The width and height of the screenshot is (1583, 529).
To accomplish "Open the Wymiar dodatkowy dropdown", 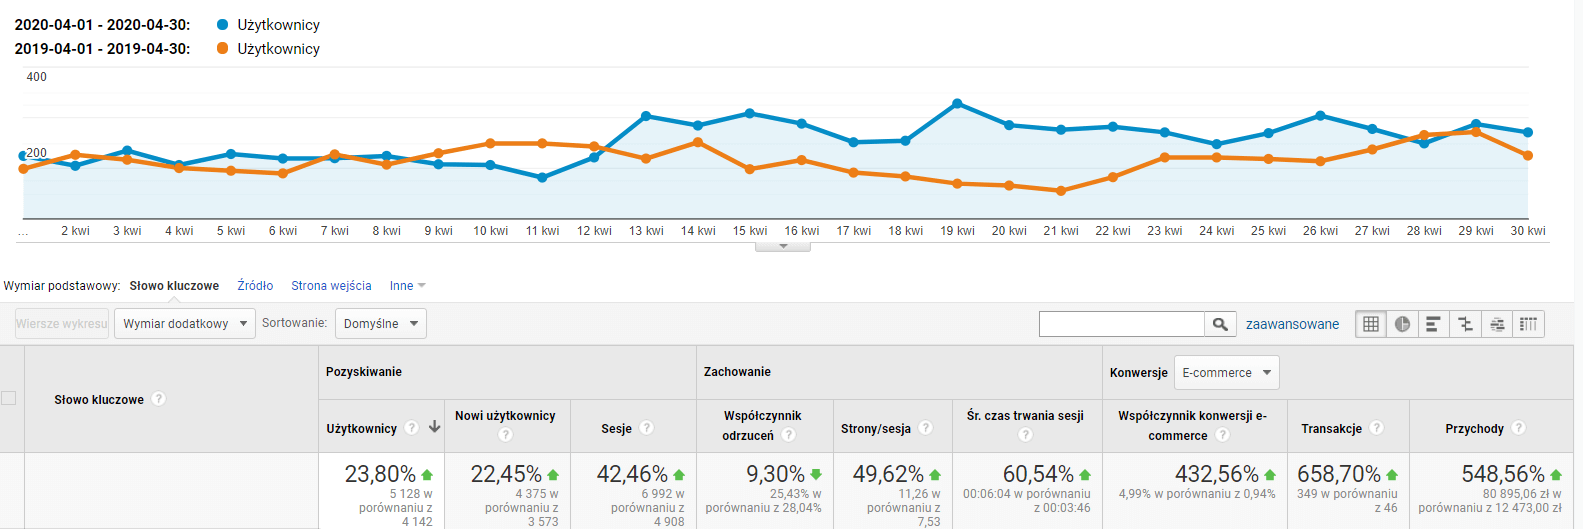I will [186, 324].
